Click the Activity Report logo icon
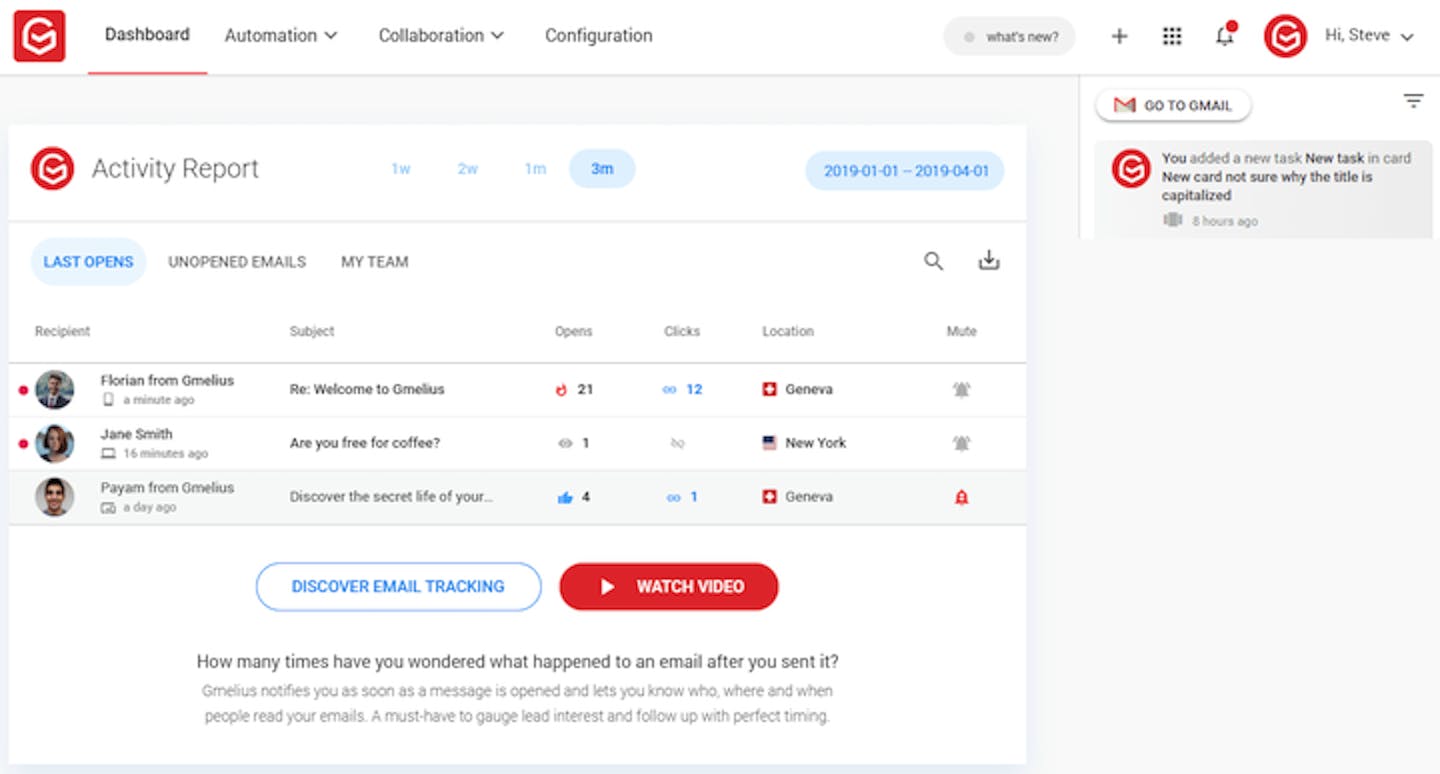1440x774 pixels. coord(52,168)
